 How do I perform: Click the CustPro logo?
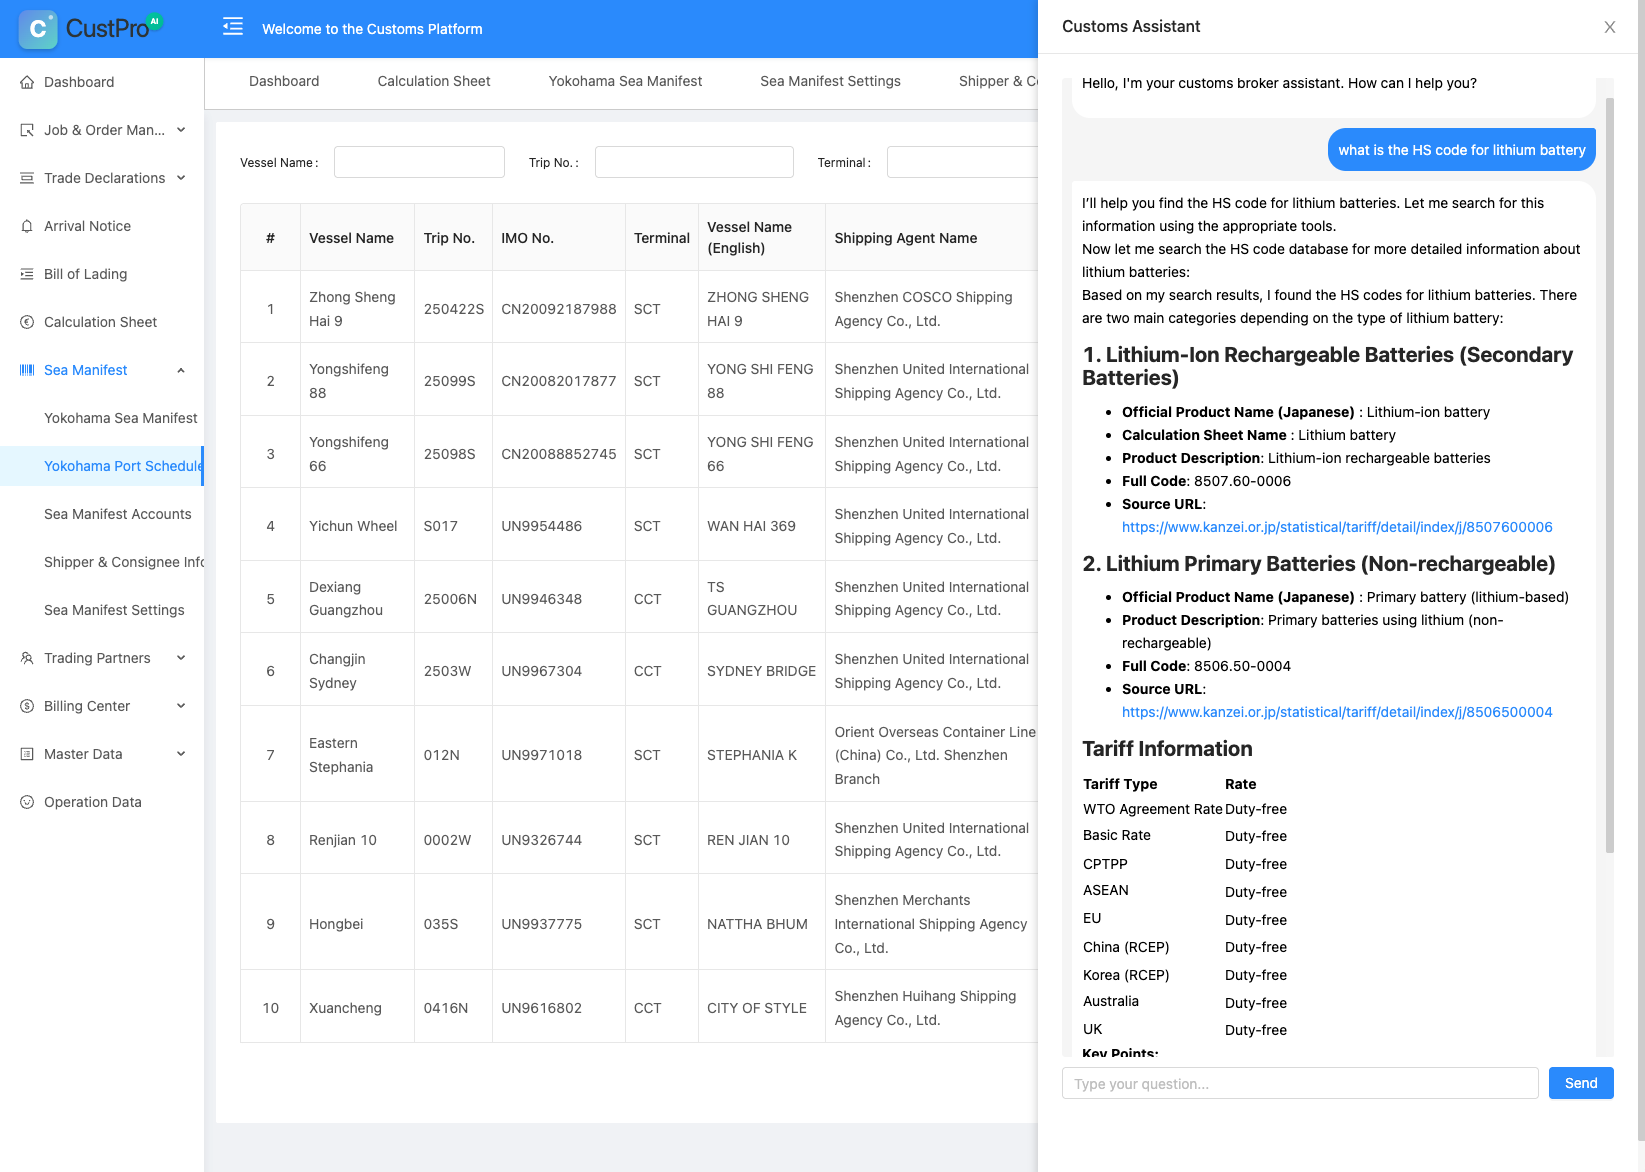click(x=75, y=29)
